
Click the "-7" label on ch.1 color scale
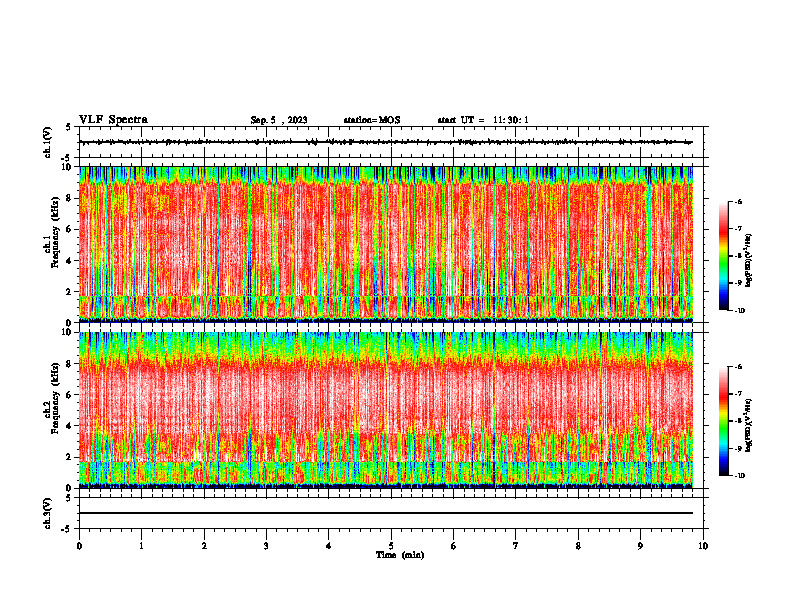point(738,229)
